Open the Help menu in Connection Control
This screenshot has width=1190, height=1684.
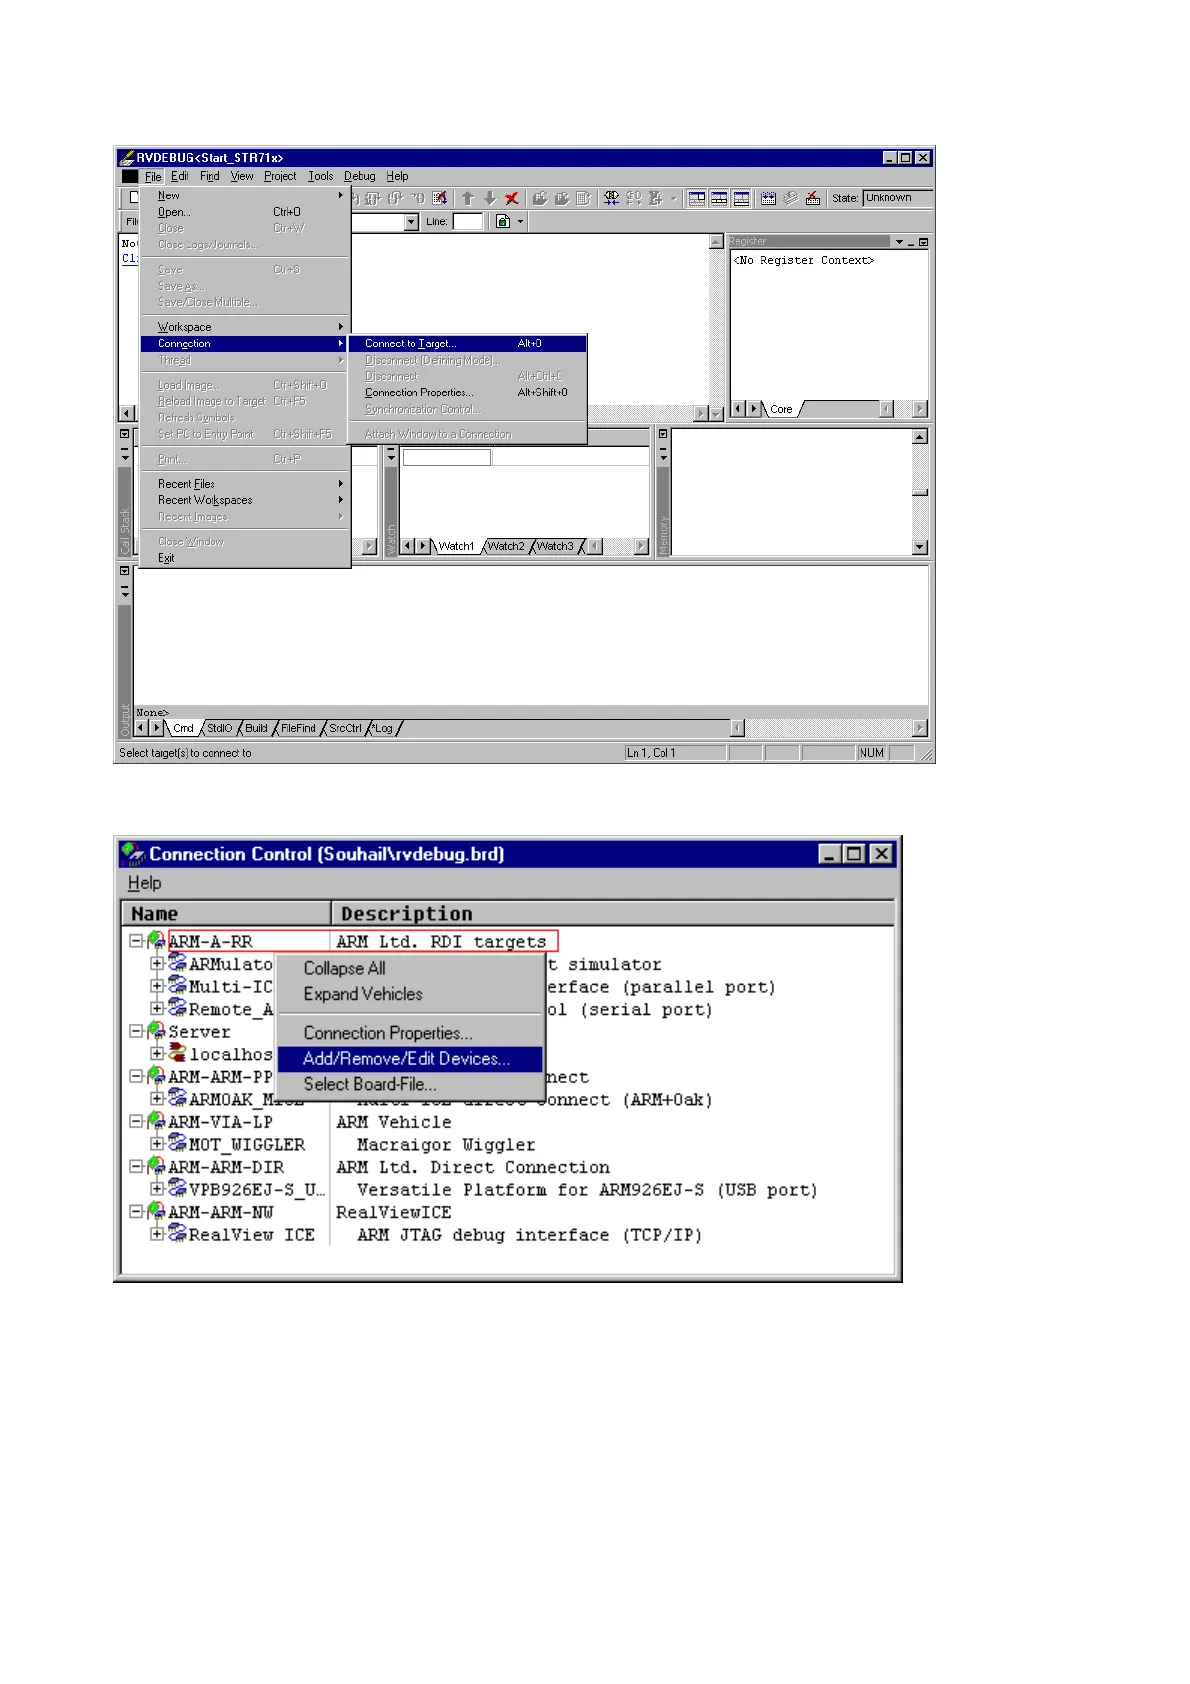click(x=144, y=883)
